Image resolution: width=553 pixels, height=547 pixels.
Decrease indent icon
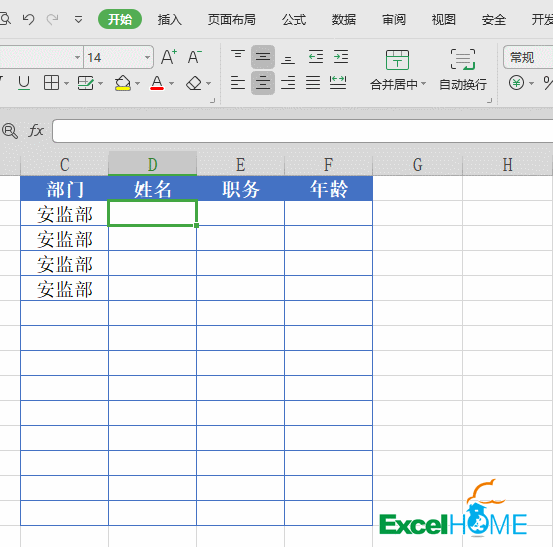(316, 57)
